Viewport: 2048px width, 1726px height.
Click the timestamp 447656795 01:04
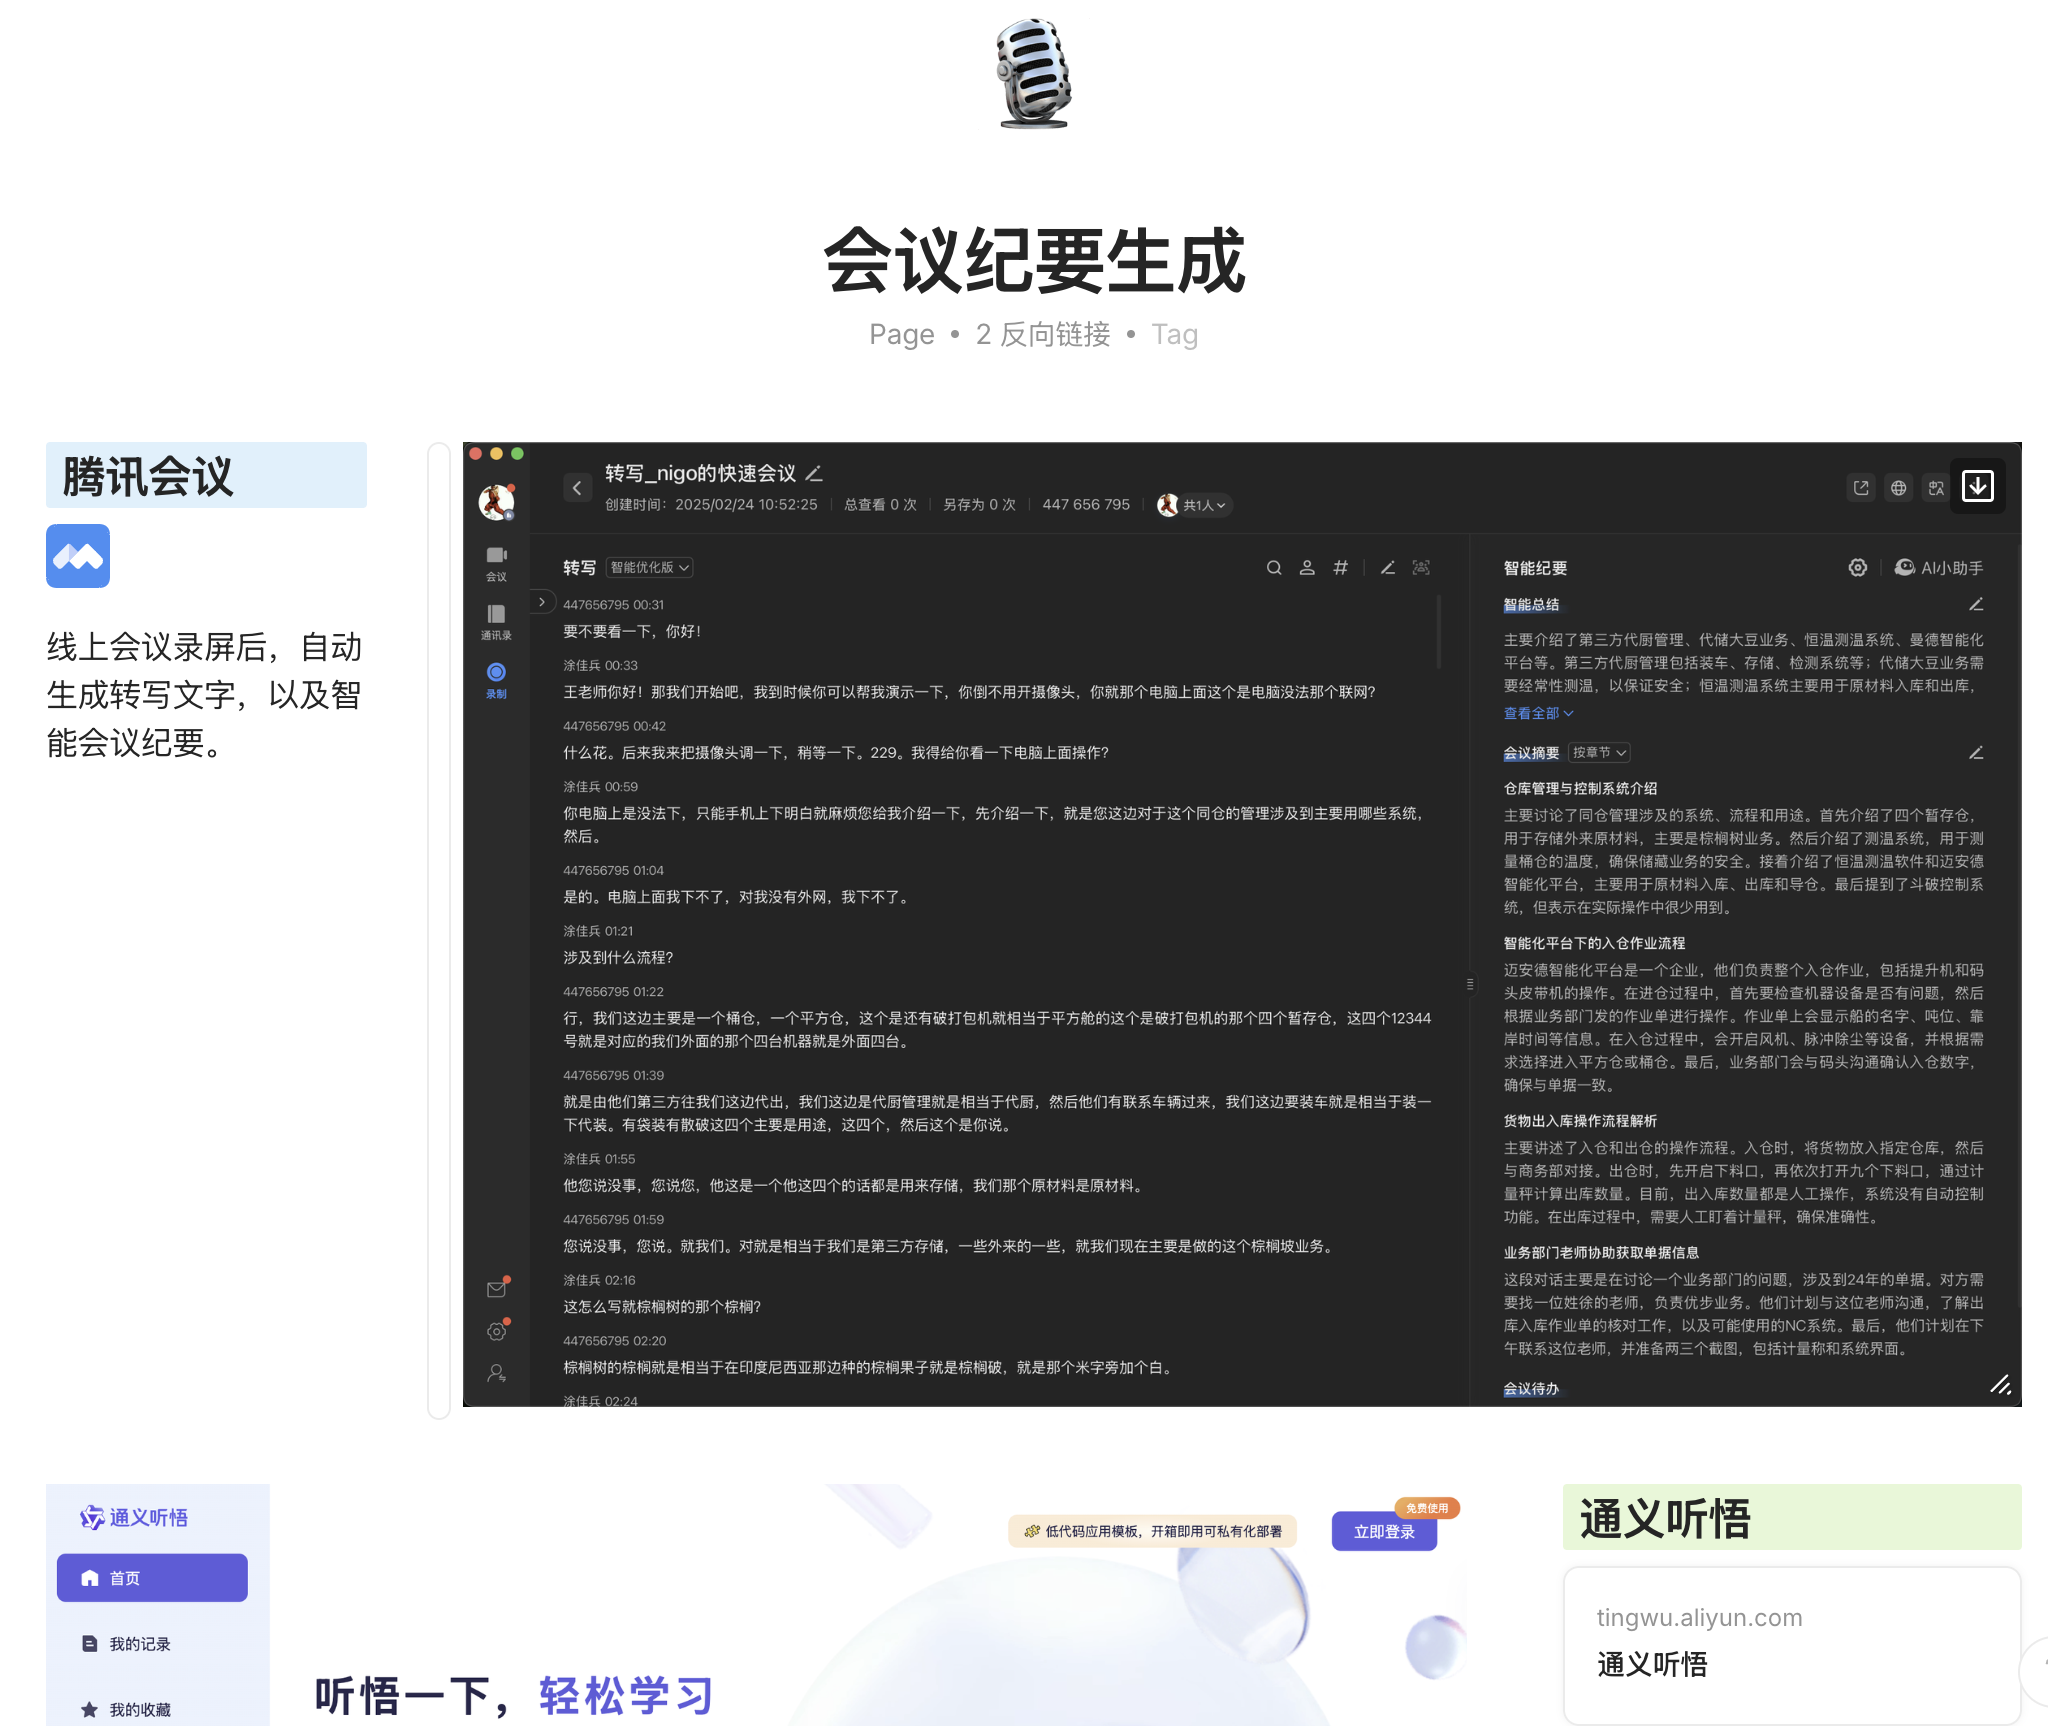pos(613,871)
